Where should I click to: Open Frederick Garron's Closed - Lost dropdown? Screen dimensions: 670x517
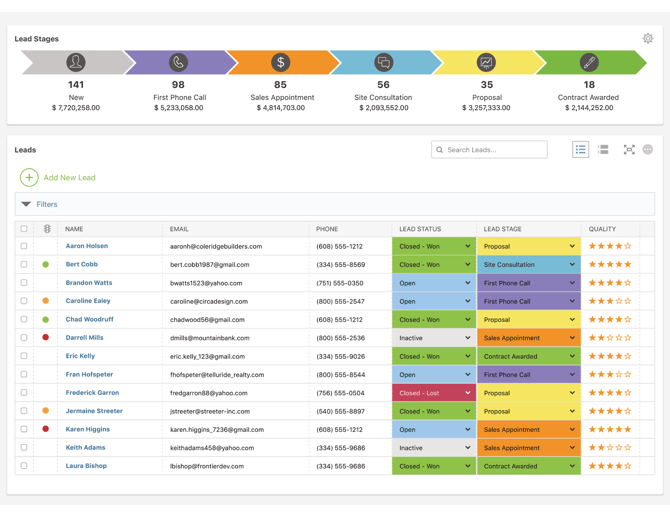pos(434,393)
